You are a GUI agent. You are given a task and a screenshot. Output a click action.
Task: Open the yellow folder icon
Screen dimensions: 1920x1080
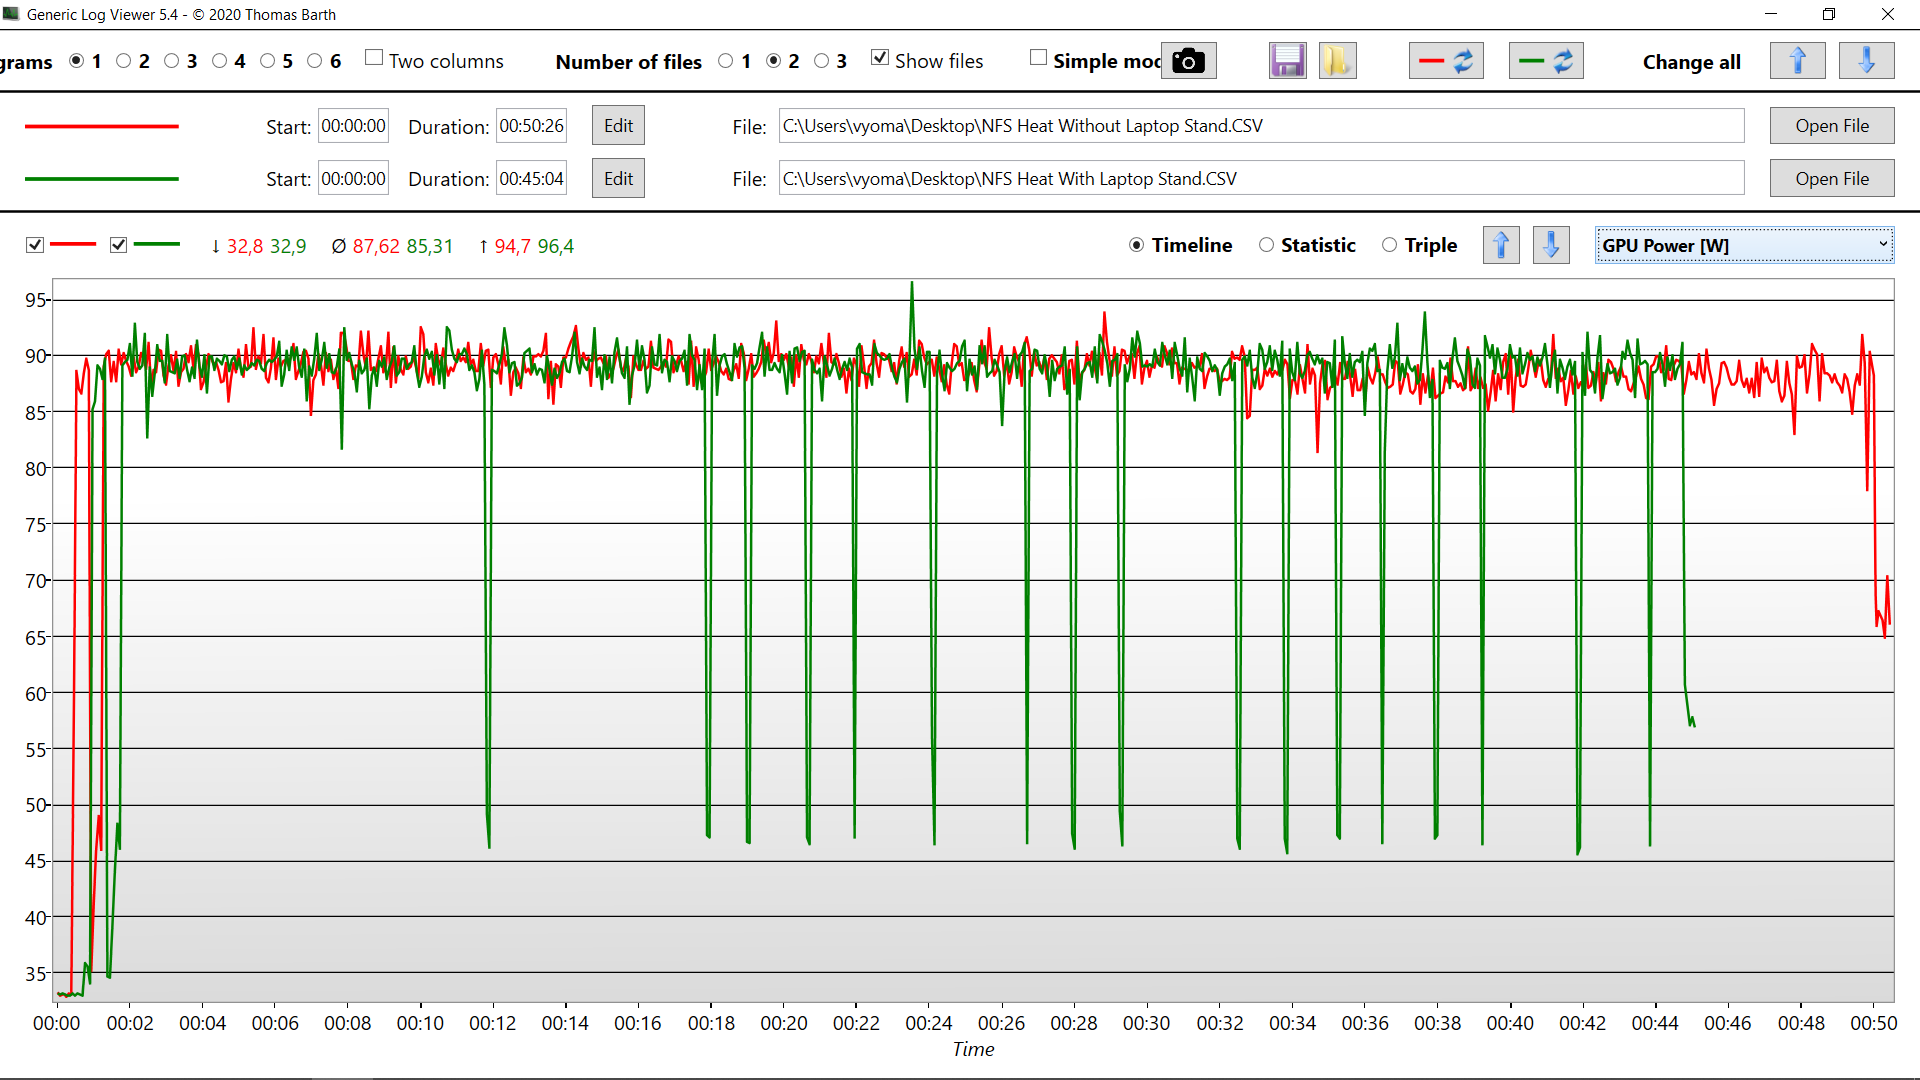tap(1337, 61)
